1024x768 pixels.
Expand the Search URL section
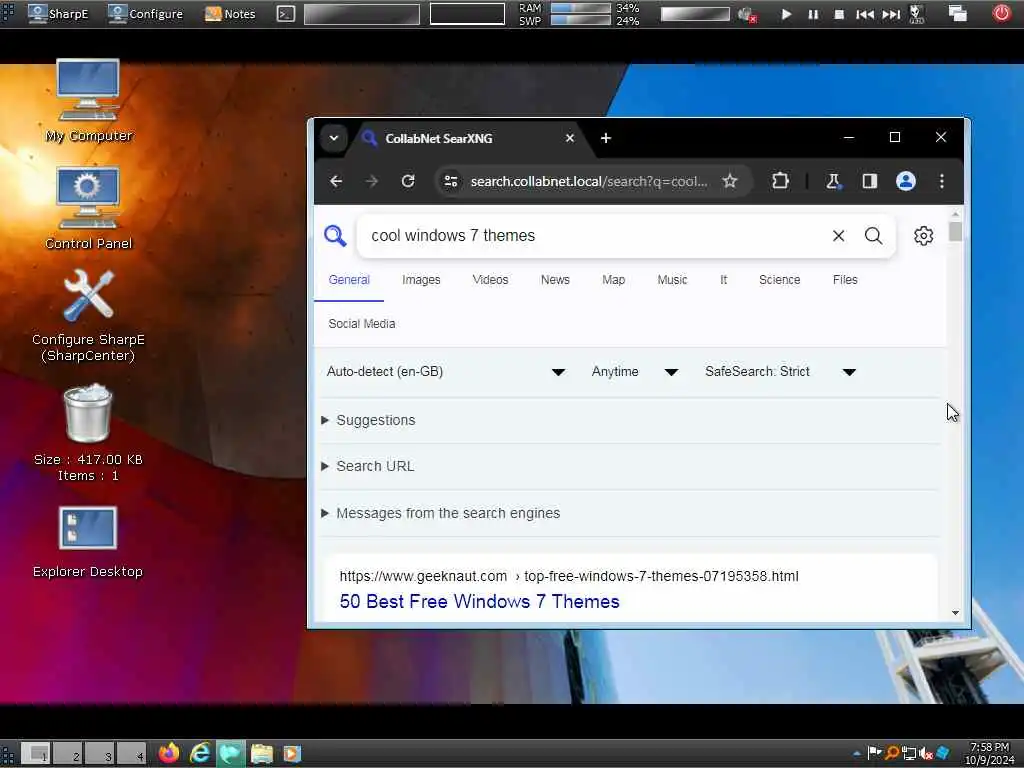click(375, 466)
